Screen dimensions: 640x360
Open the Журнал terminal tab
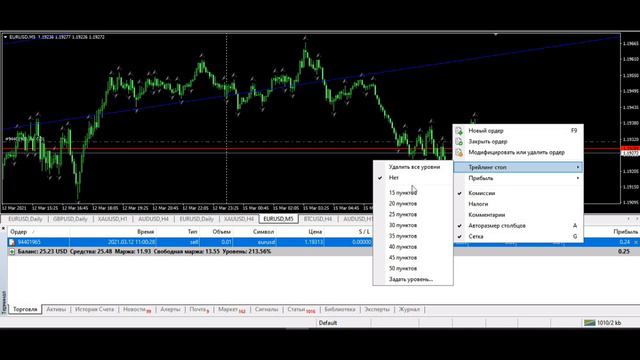[x=409, y=309]
